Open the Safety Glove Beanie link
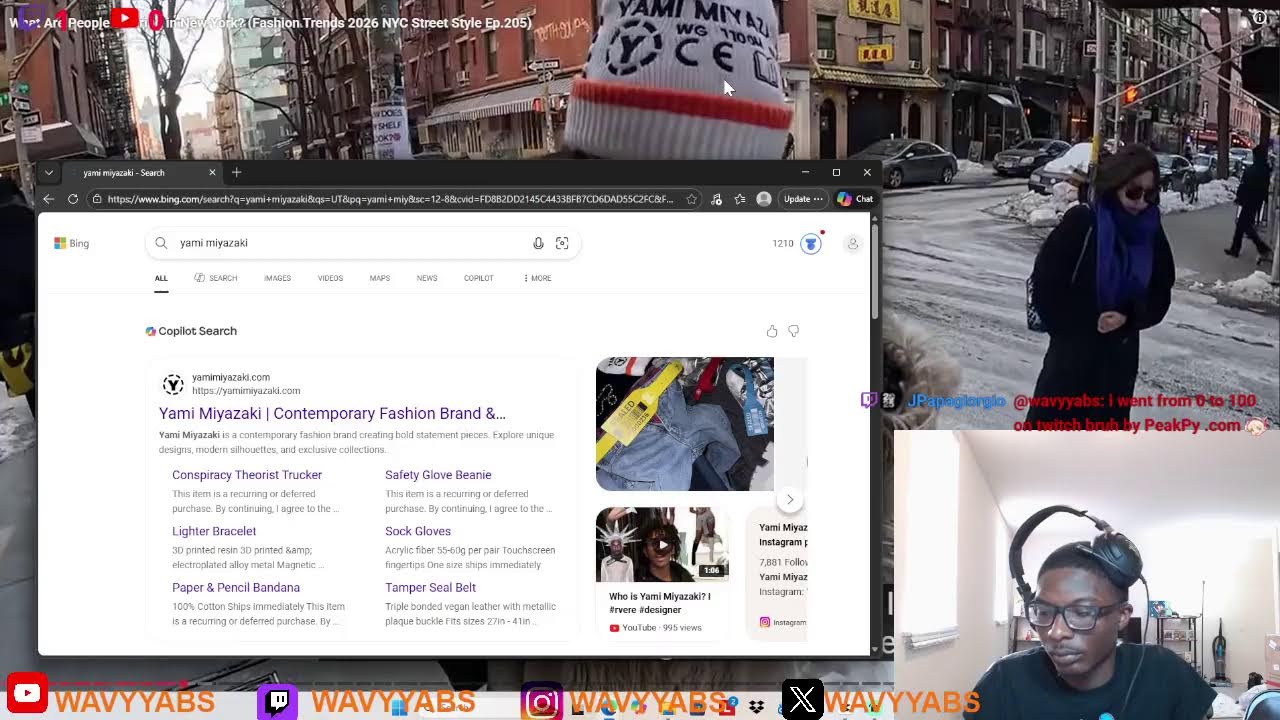The image size is (1280, 720). [x=438, y=475]
